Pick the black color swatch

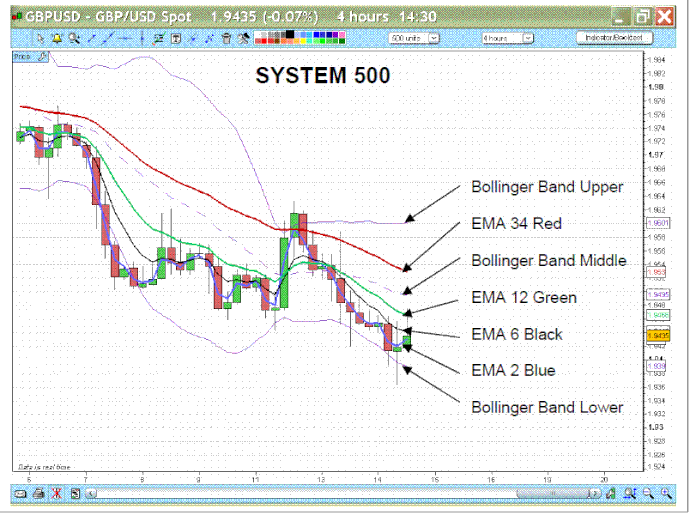[290, 34]
